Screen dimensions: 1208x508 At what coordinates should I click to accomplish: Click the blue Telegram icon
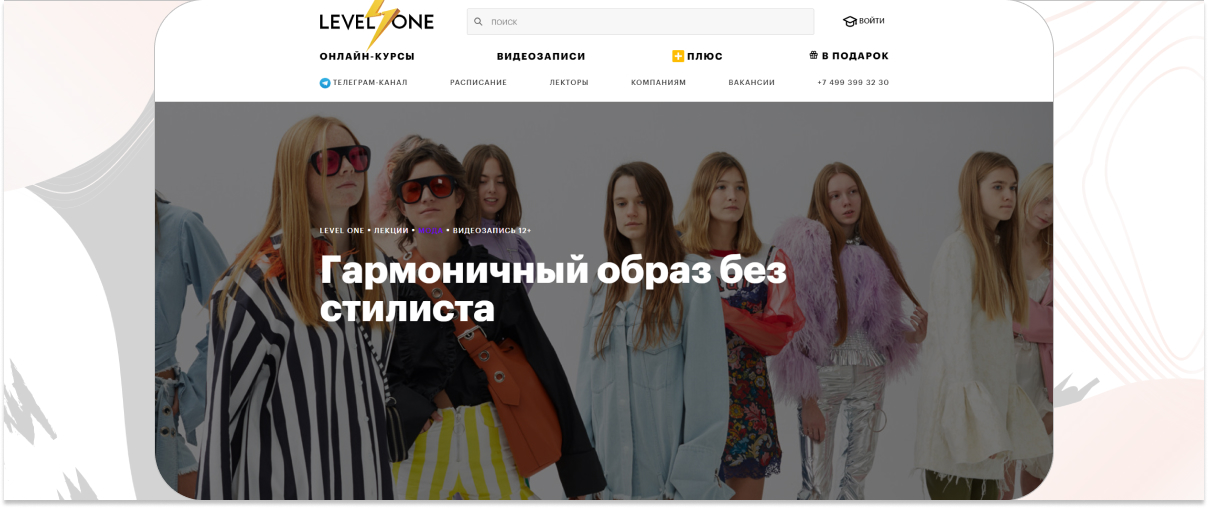[325, 83]
